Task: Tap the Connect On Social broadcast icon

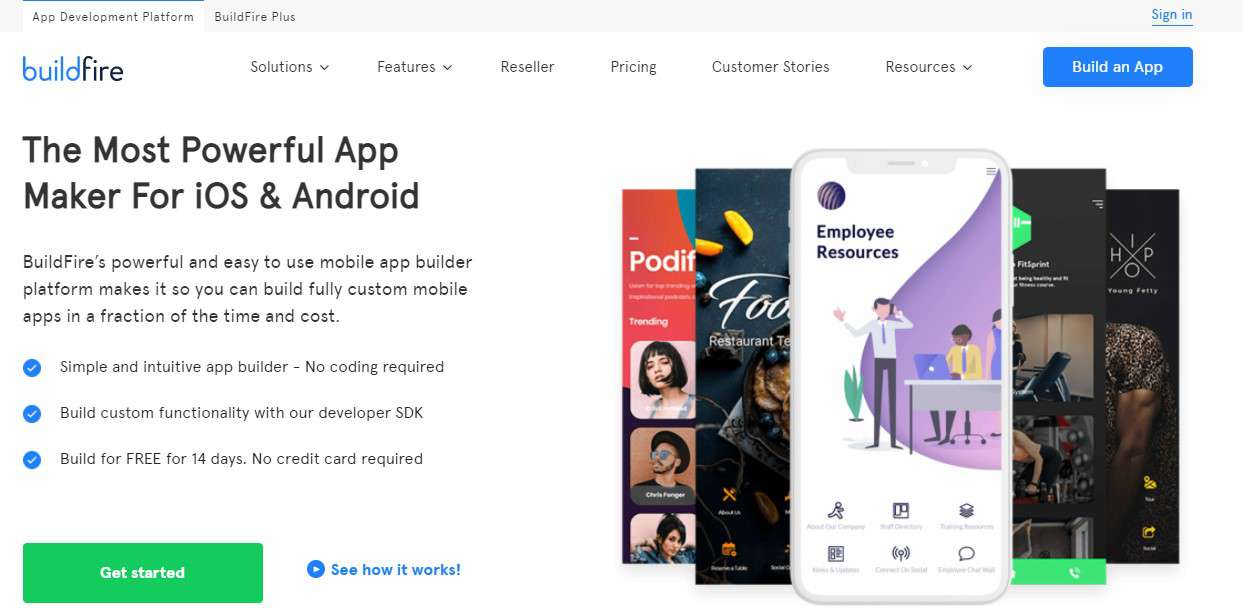Action: click(x=901, y=553)
